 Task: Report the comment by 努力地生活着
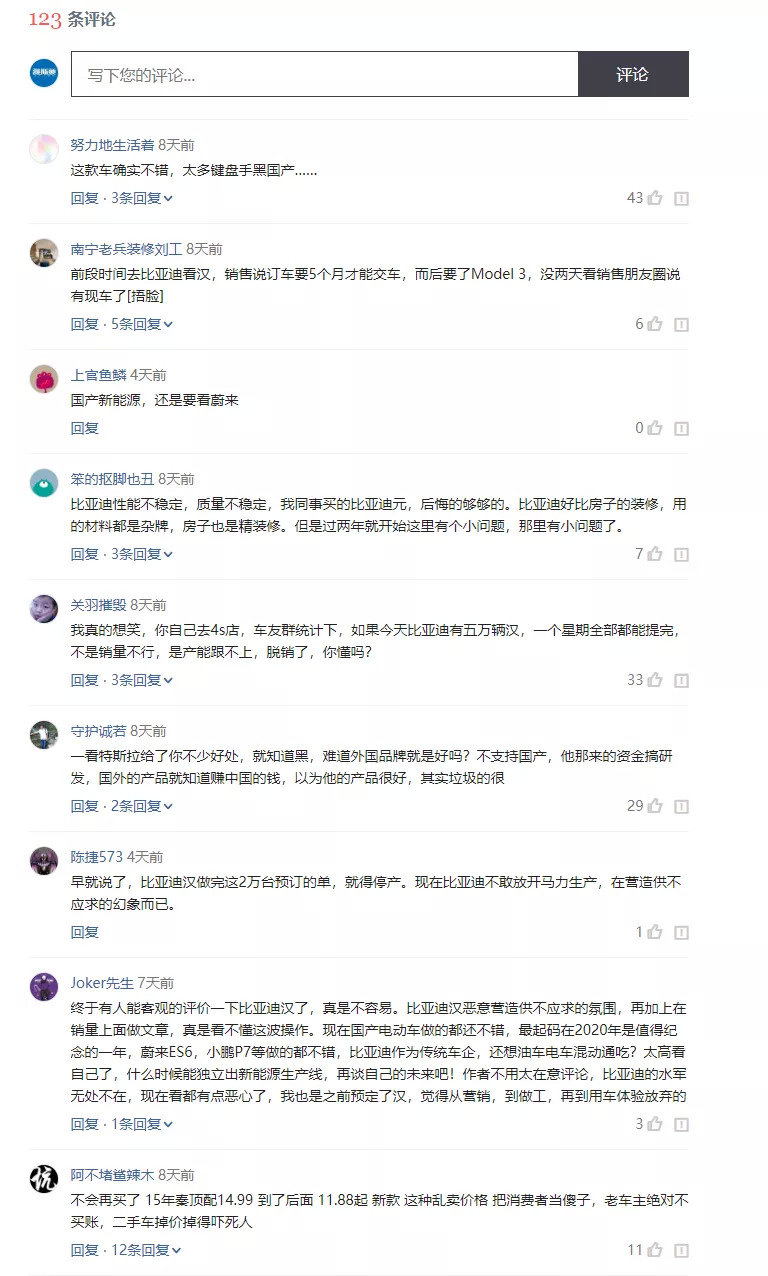coord(681,198)
